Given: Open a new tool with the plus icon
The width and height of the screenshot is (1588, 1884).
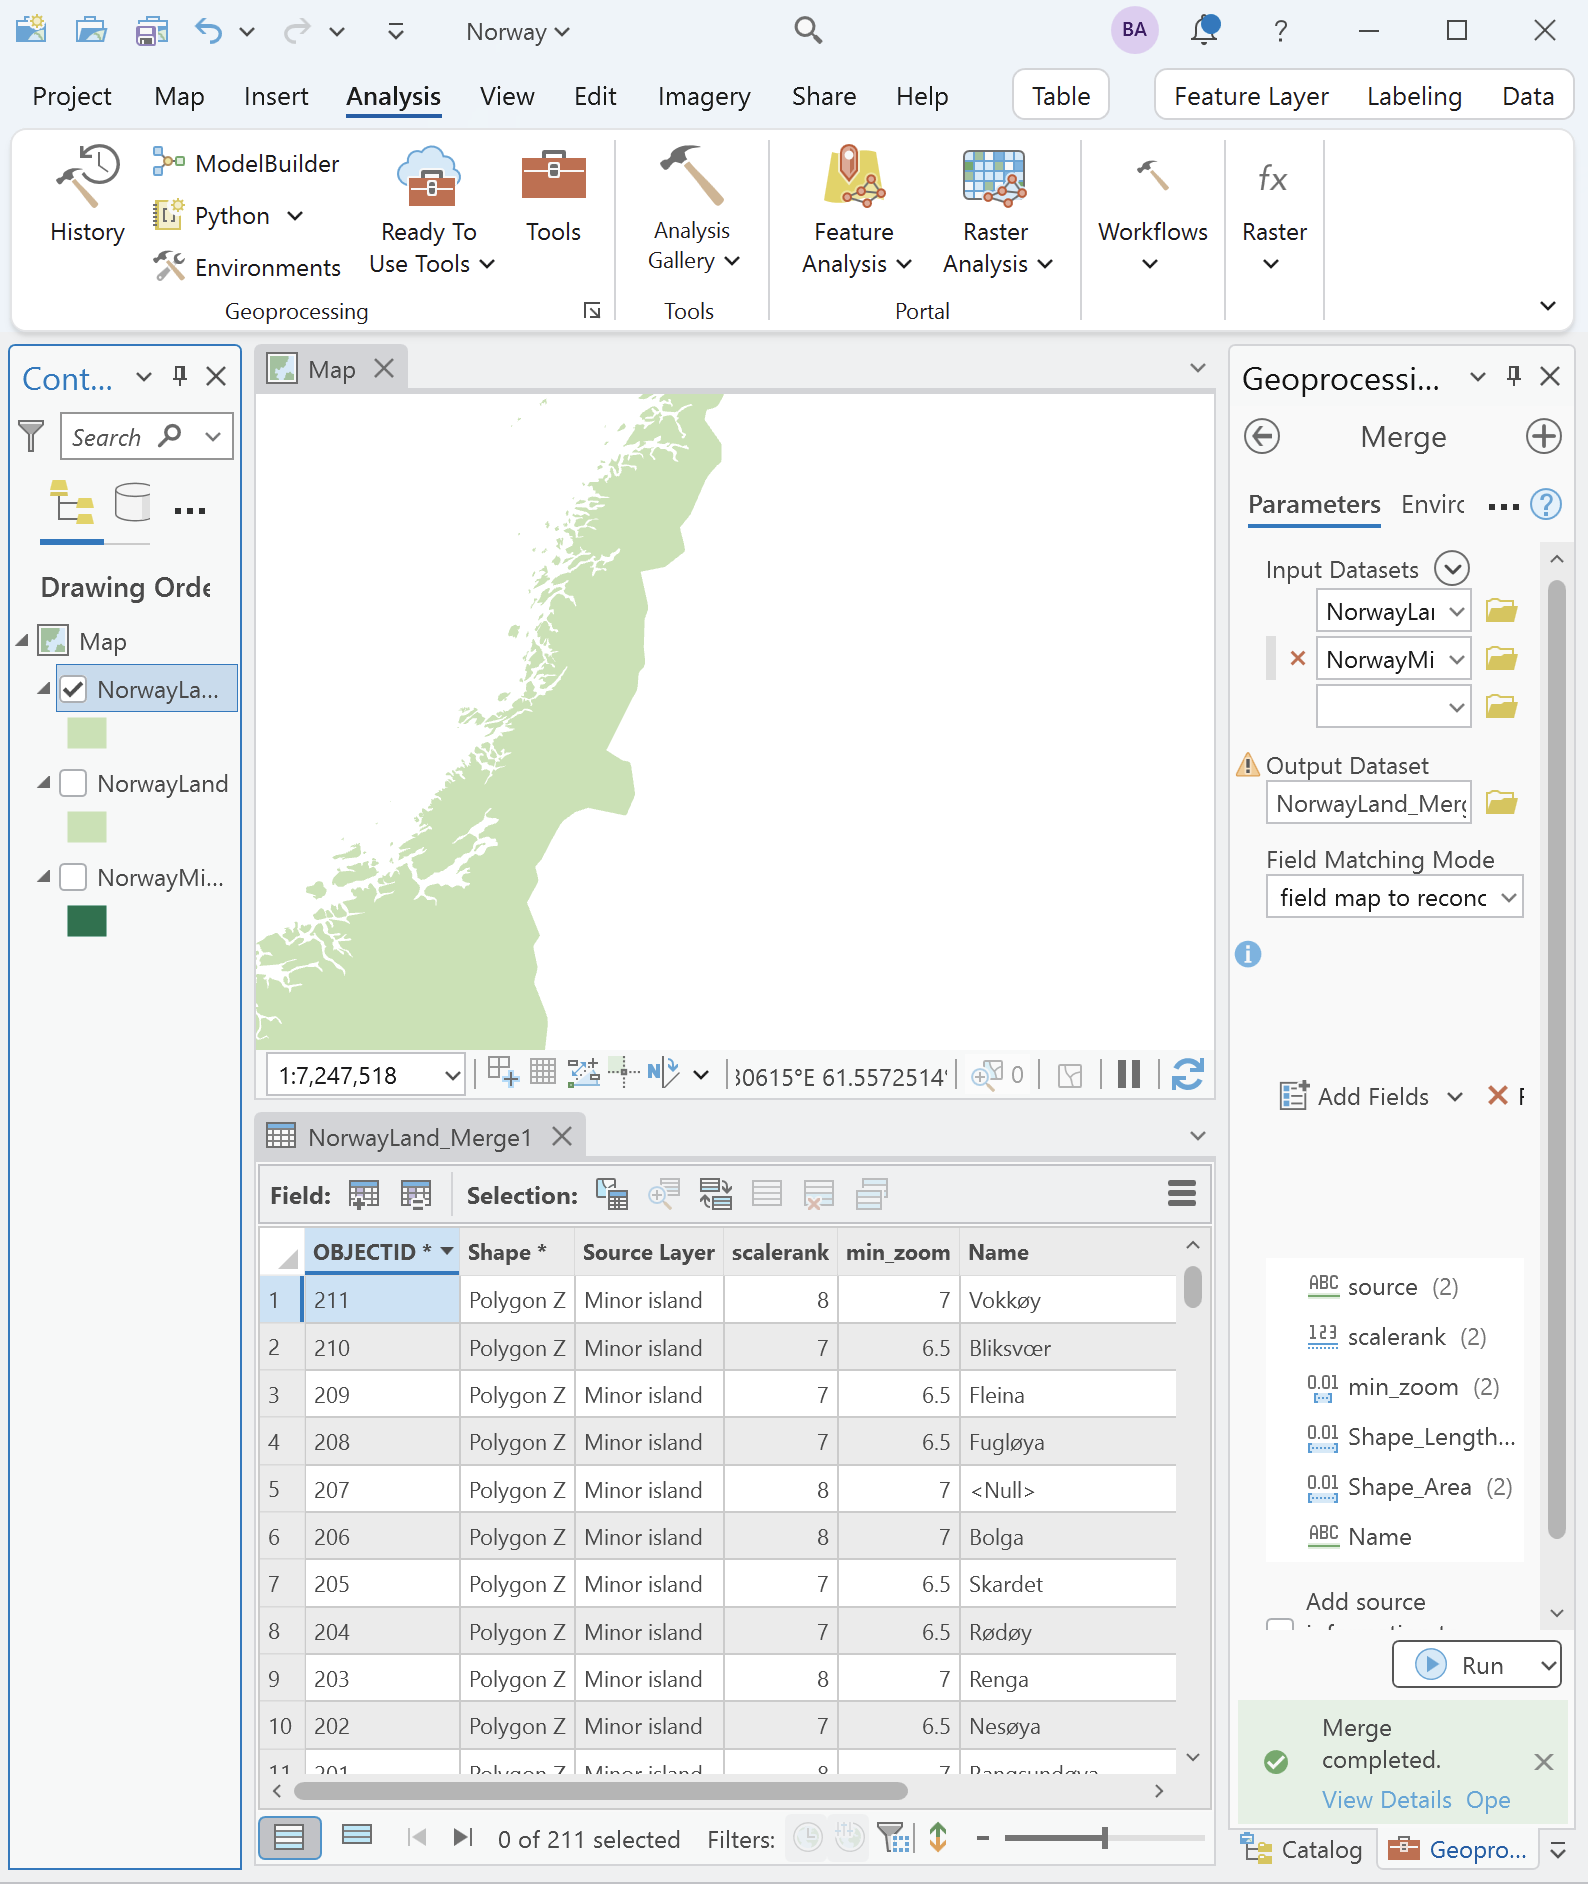Looking at the screenshot, I should pyautogui.click(x=1543, y=436).
